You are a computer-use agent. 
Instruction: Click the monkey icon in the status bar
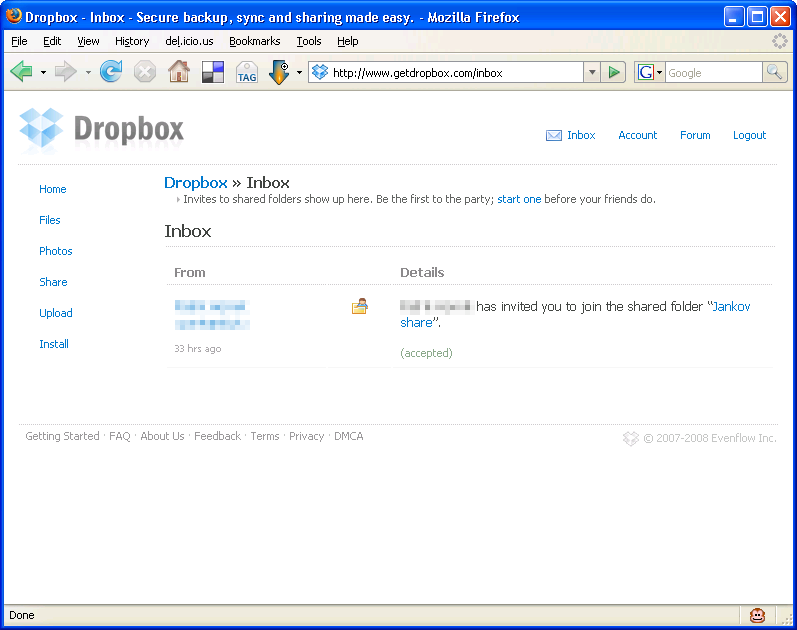(x=757, y=615)
